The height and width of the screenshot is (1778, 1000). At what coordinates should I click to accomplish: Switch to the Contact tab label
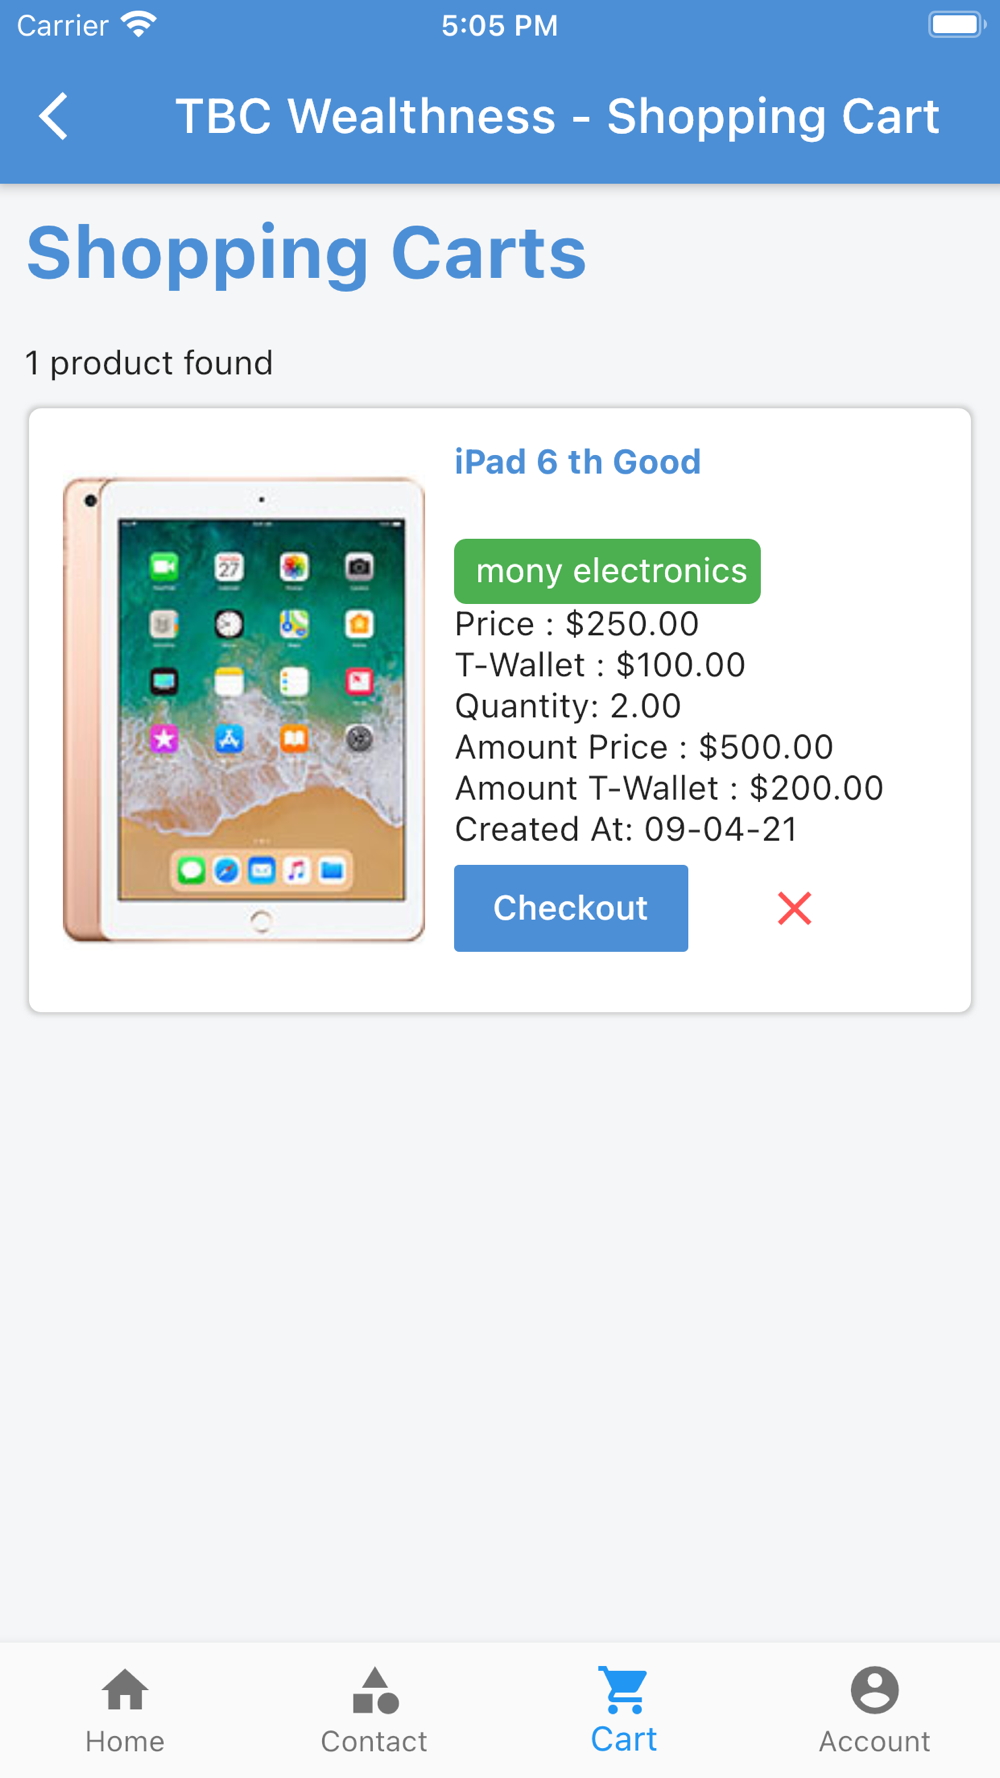pos(374,1741)
